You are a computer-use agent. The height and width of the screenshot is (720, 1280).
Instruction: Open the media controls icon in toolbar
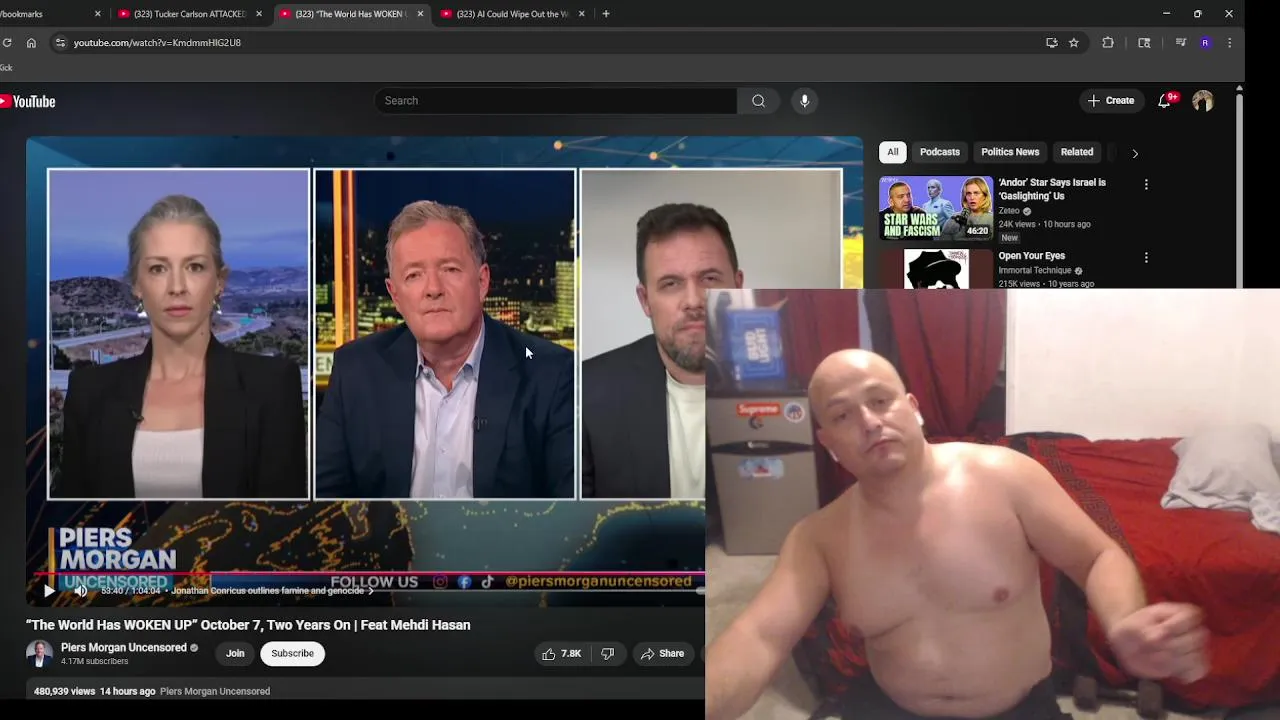(1181, 43)
